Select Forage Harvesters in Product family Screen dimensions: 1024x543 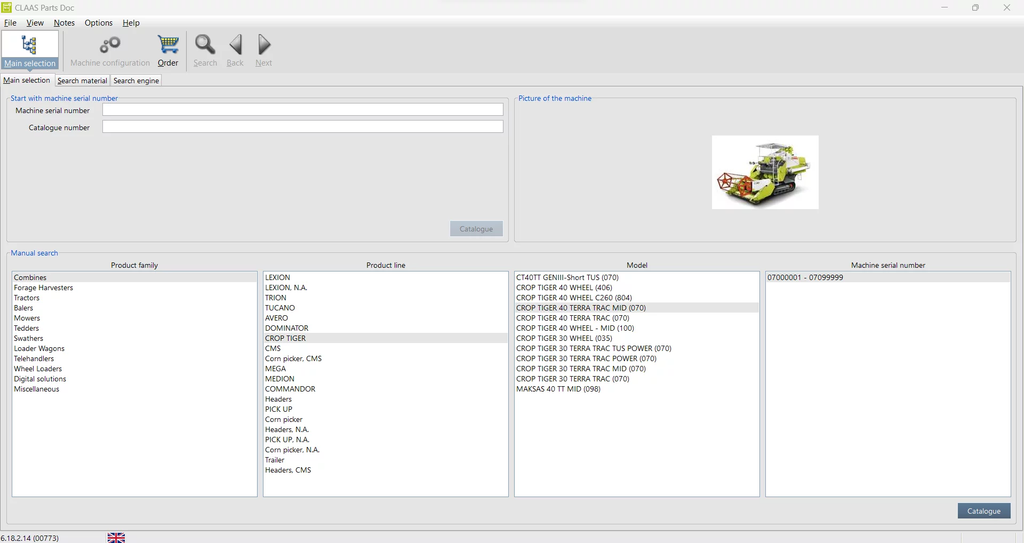[43, 288]
